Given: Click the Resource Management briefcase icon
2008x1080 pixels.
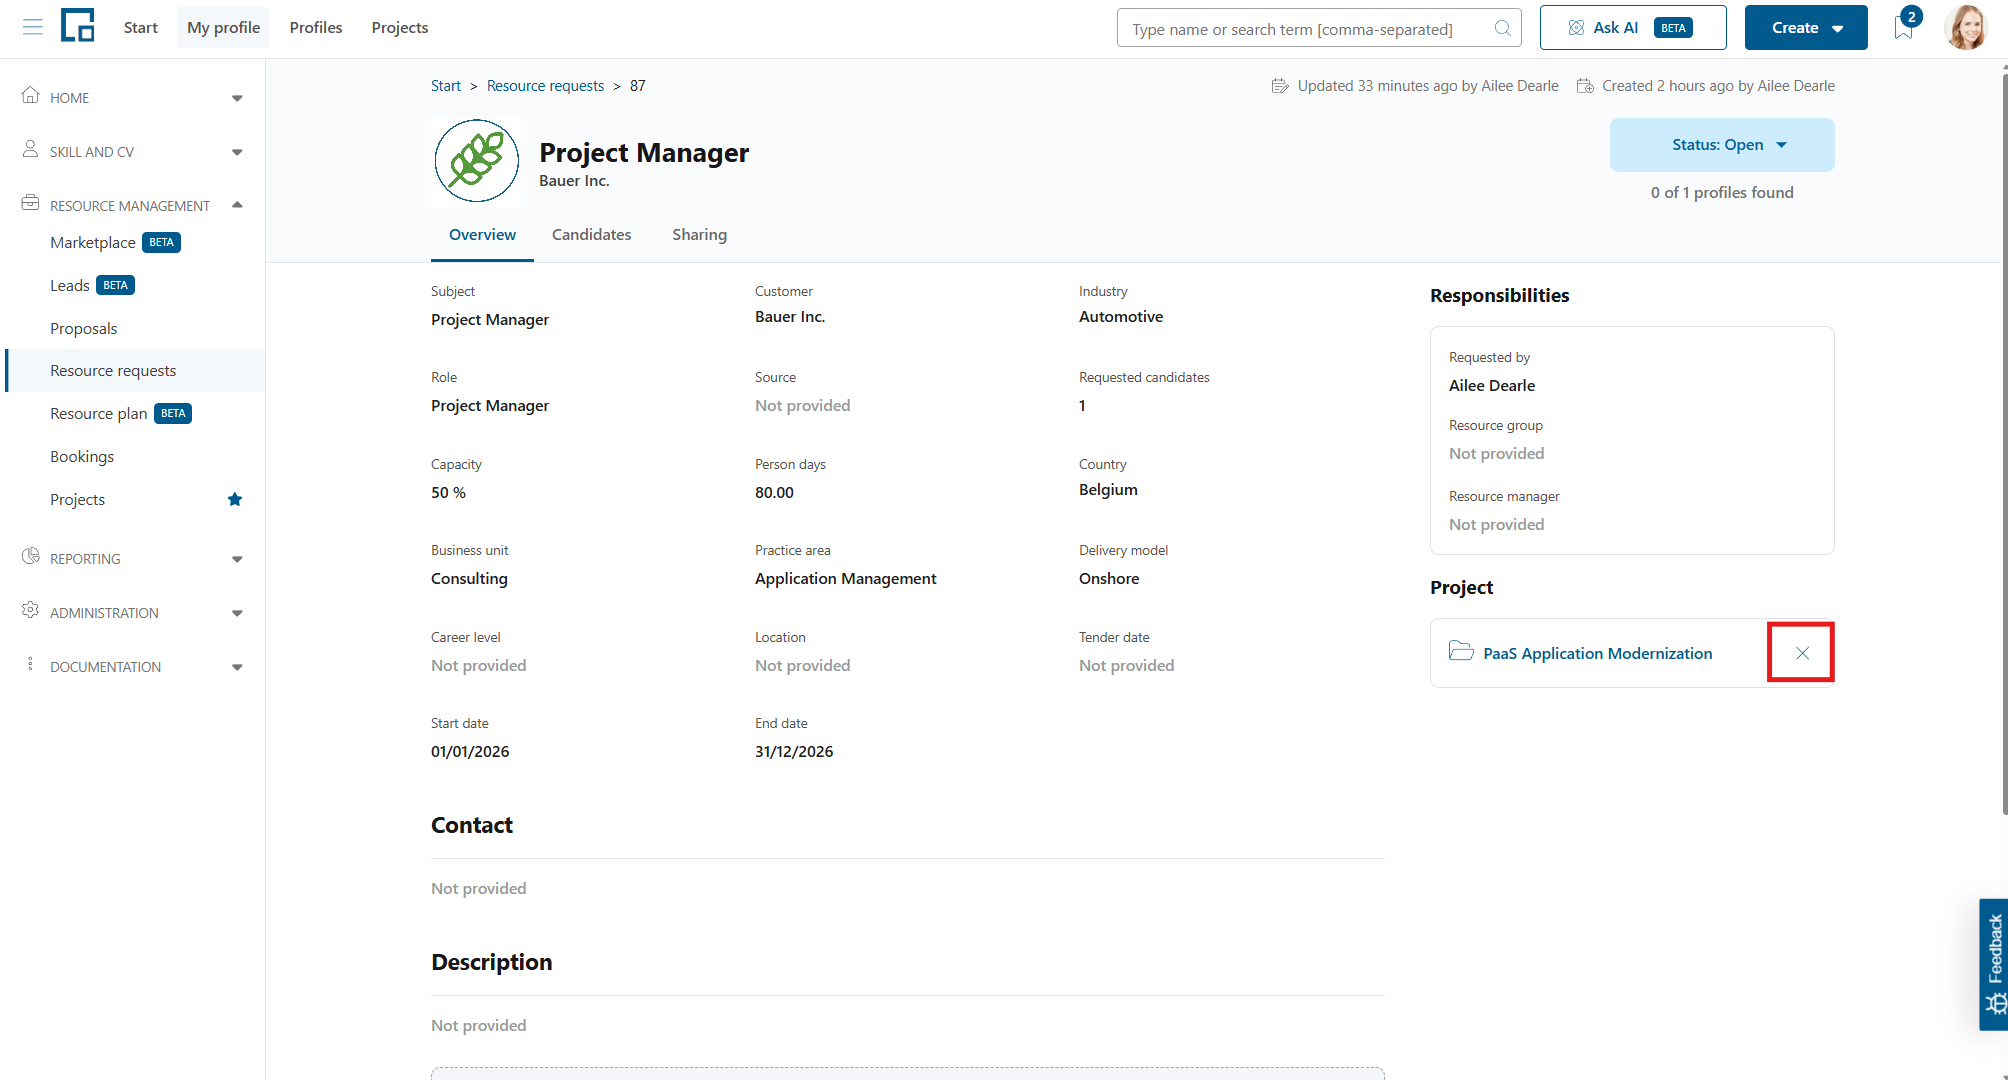Looking at the screenshot, I should click(31, 203).
